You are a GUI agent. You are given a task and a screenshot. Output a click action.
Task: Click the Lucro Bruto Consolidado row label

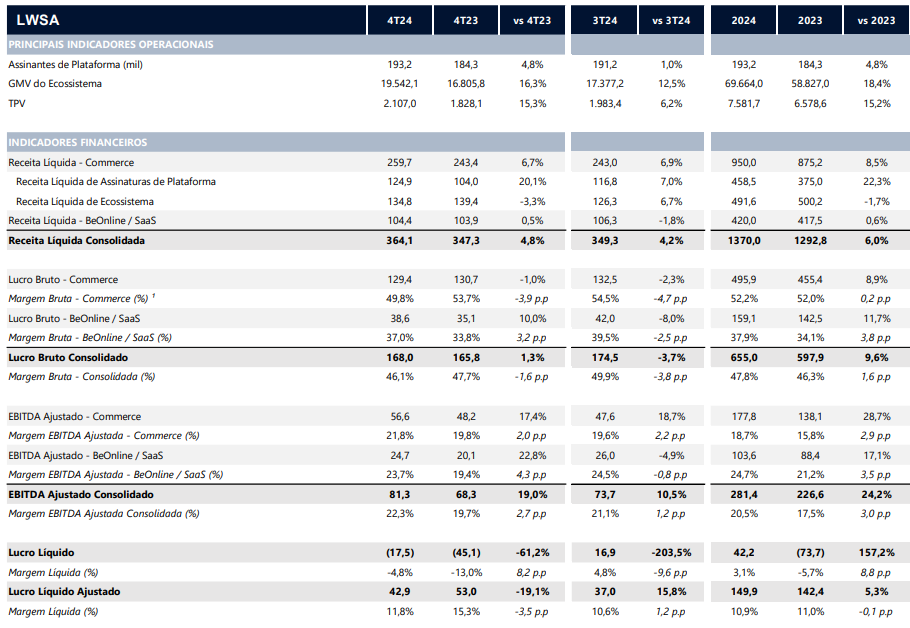(68, 358)
